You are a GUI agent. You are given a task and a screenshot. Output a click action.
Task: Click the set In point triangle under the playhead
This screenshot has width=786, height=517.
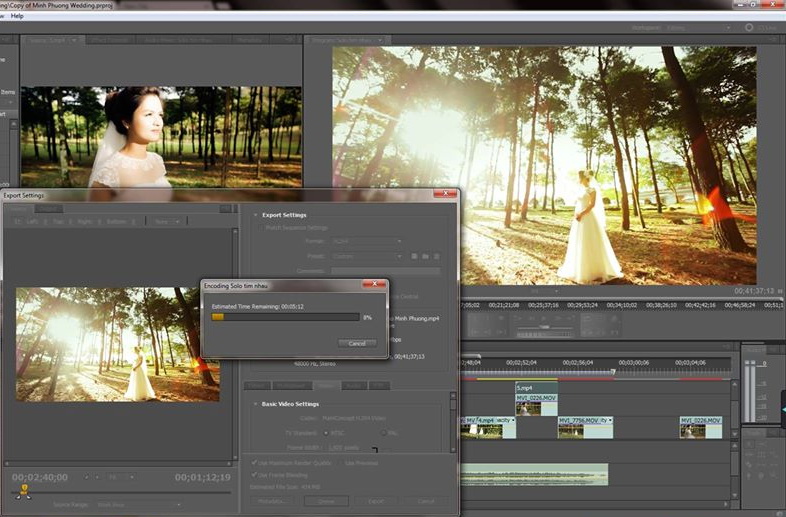click(x=20, y=496)
